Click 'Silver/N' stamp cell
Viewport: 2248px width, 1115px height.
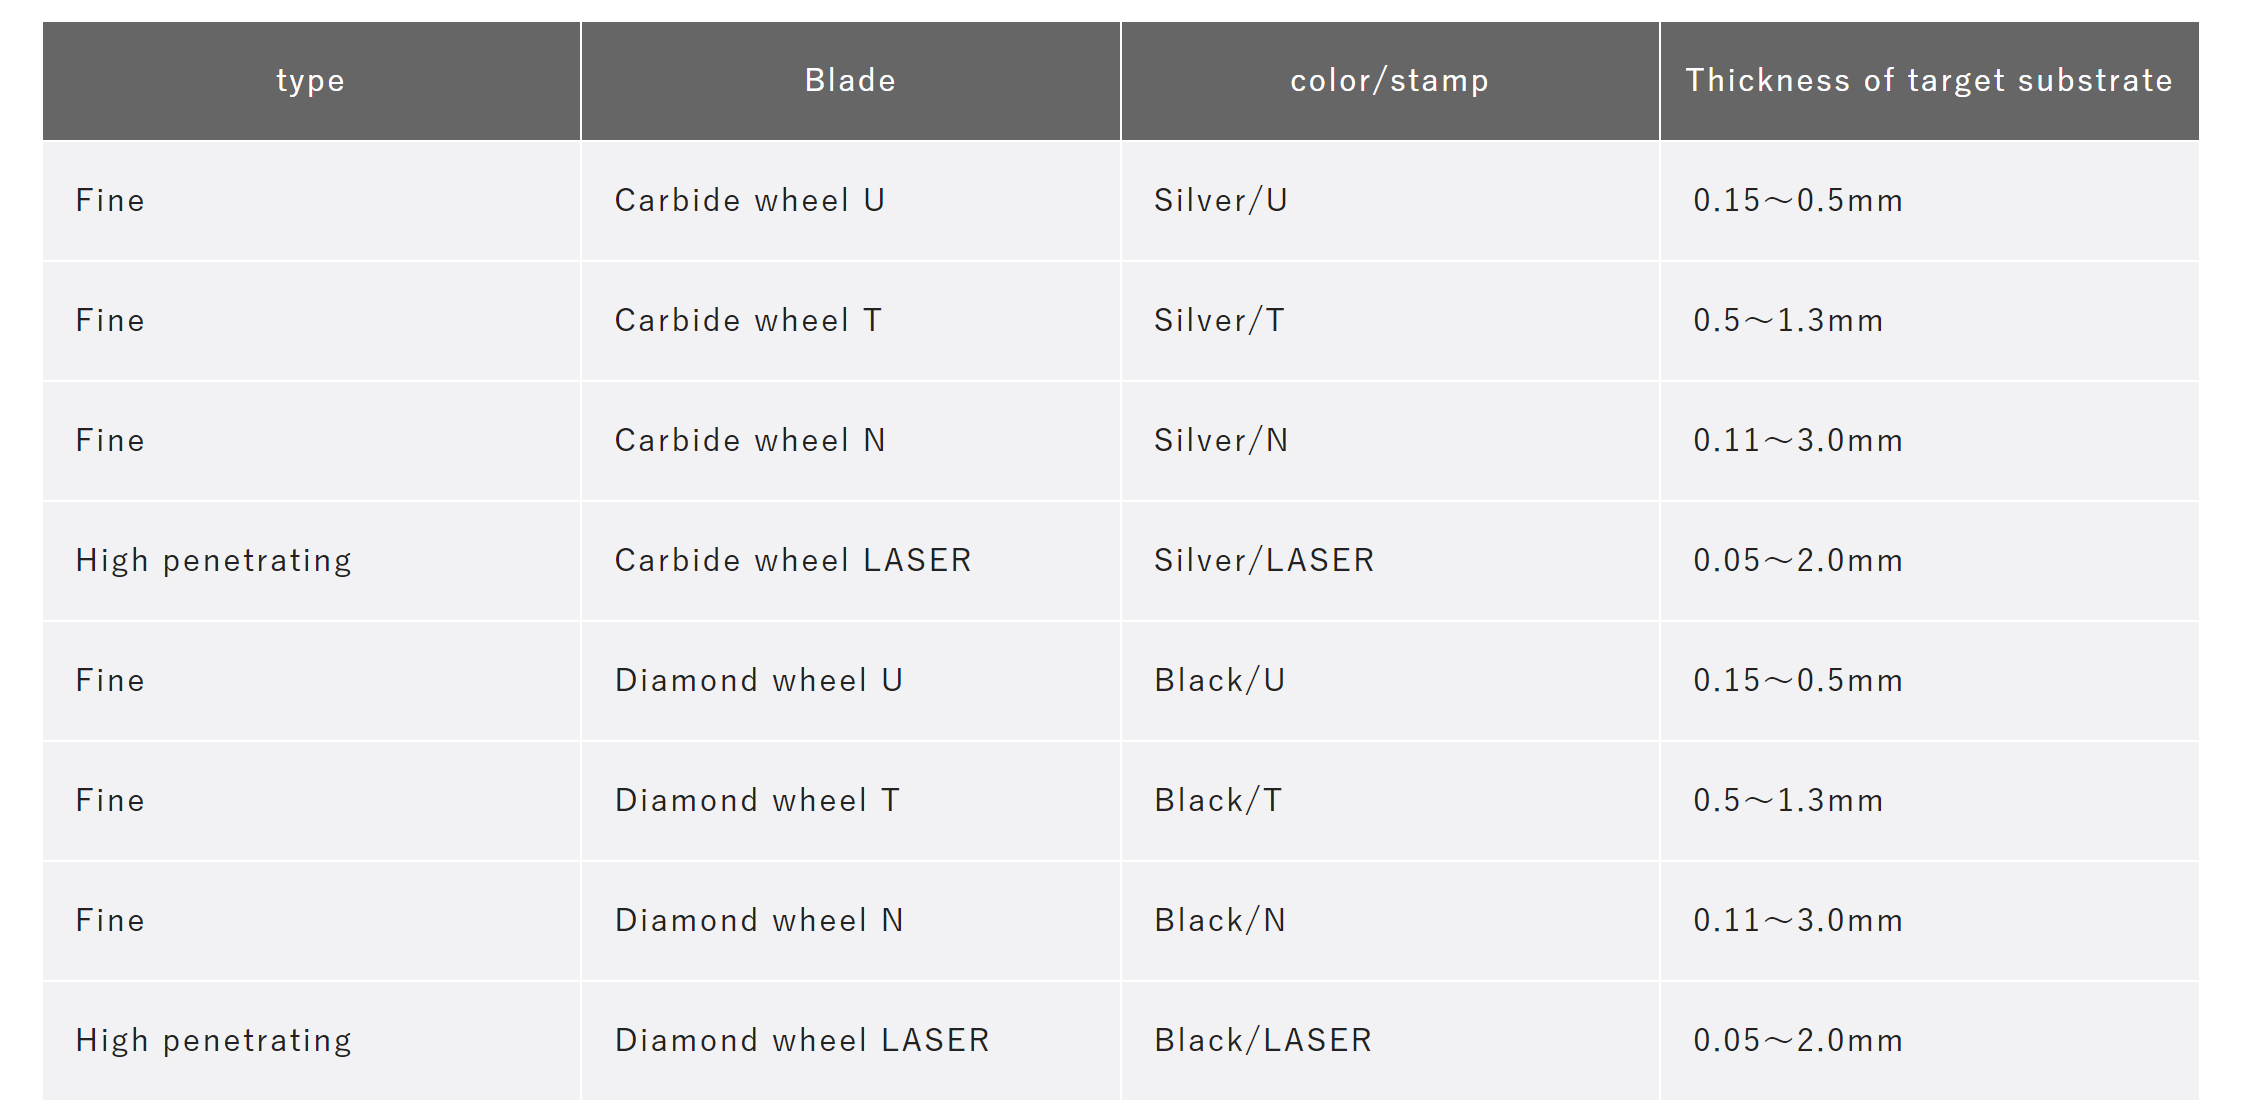coord(1390,441)
